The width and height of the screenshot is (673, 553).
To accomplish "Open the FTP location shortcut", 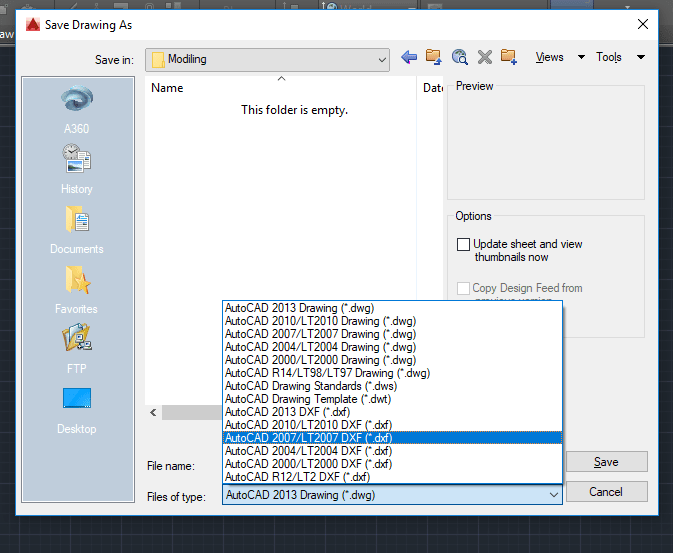I will 77,349.
